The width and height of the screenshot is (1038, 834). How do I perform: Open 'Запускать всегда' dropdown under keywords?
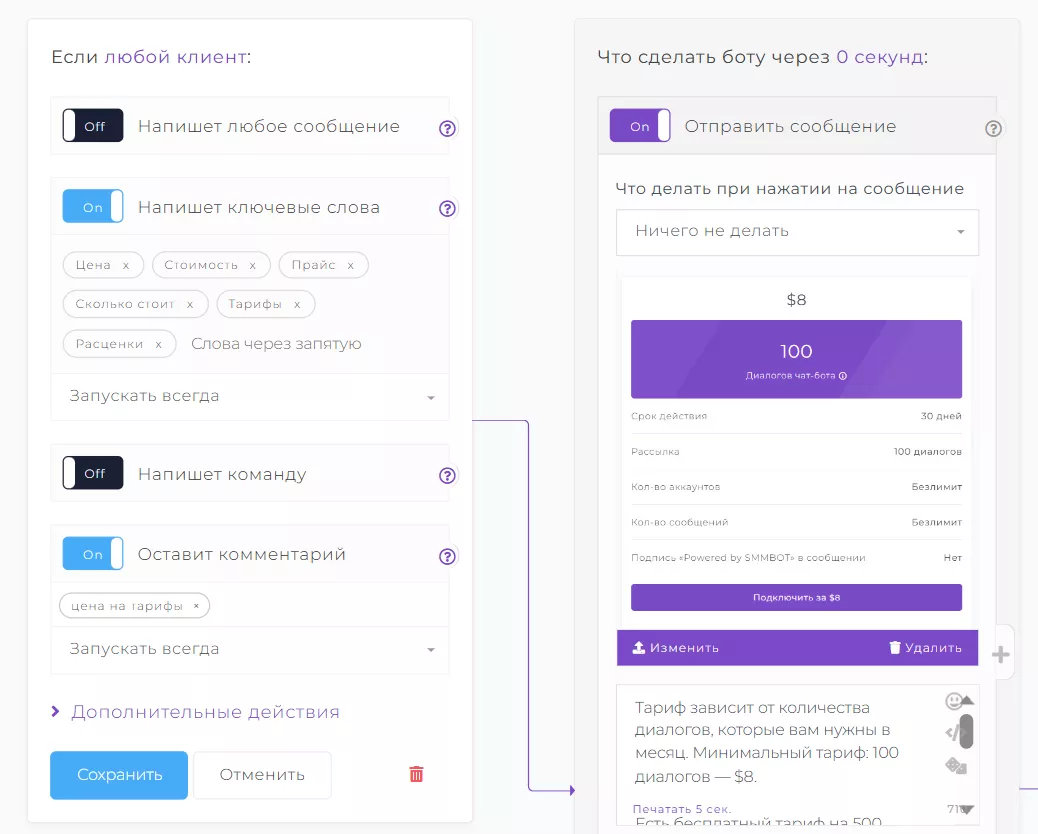pos(250,396)
